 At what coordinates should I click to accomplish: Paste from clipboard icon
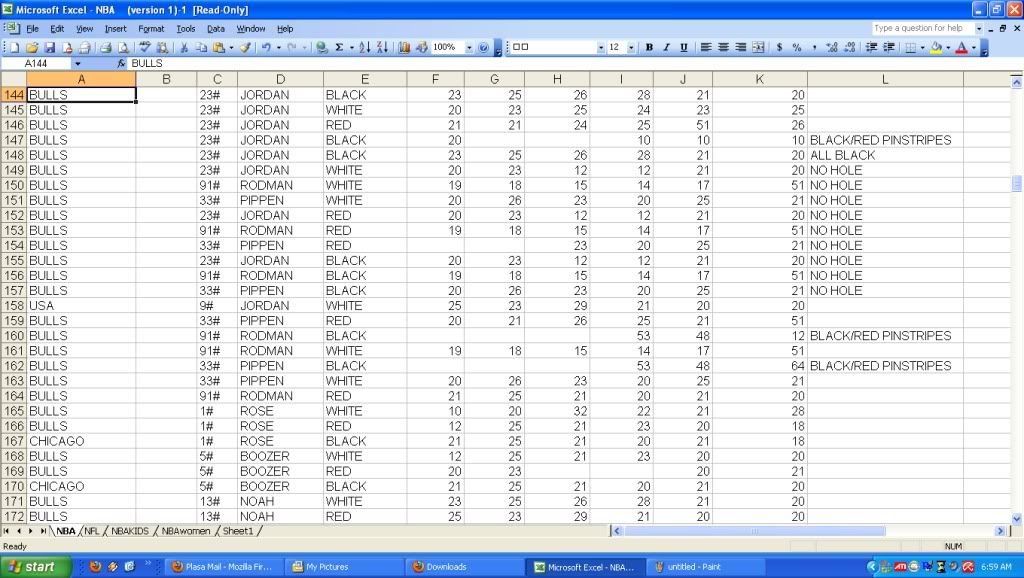(219, 47)
